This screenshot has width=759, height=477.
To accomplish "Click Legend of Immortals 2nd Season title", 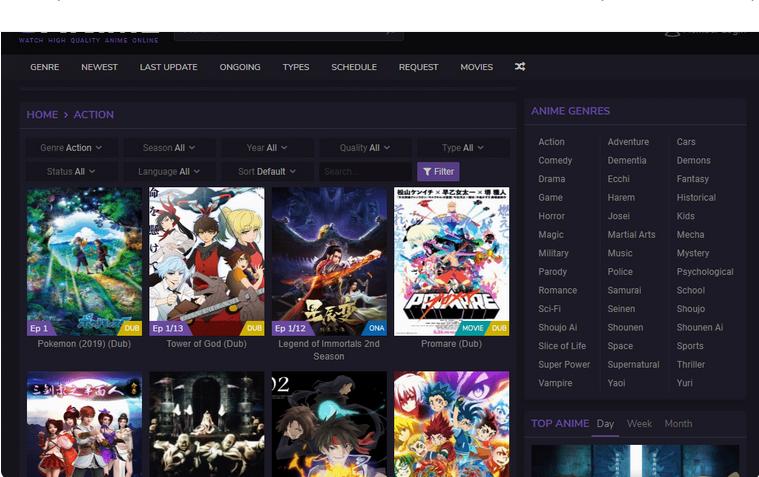I will [x=329, y=350].
